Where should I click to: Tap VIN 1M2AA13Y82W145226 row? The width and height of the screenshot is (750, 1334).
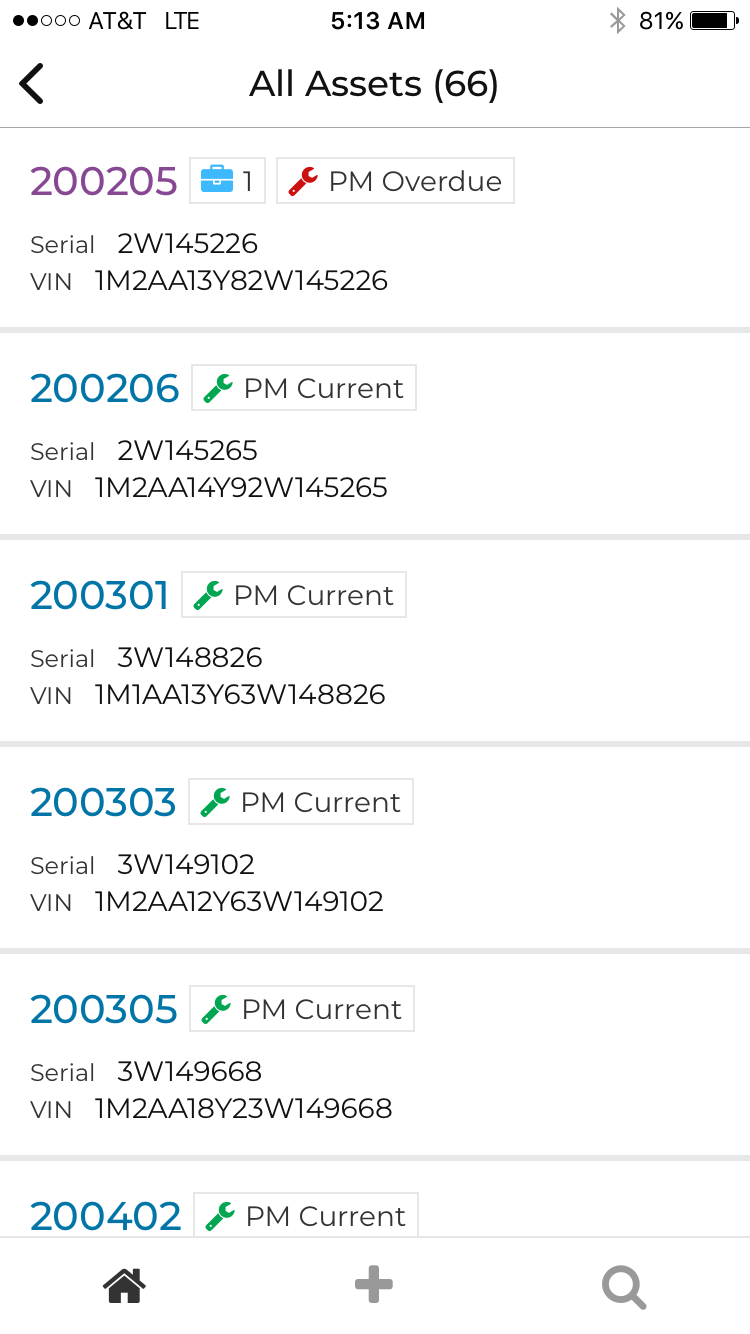pos(240,281)
